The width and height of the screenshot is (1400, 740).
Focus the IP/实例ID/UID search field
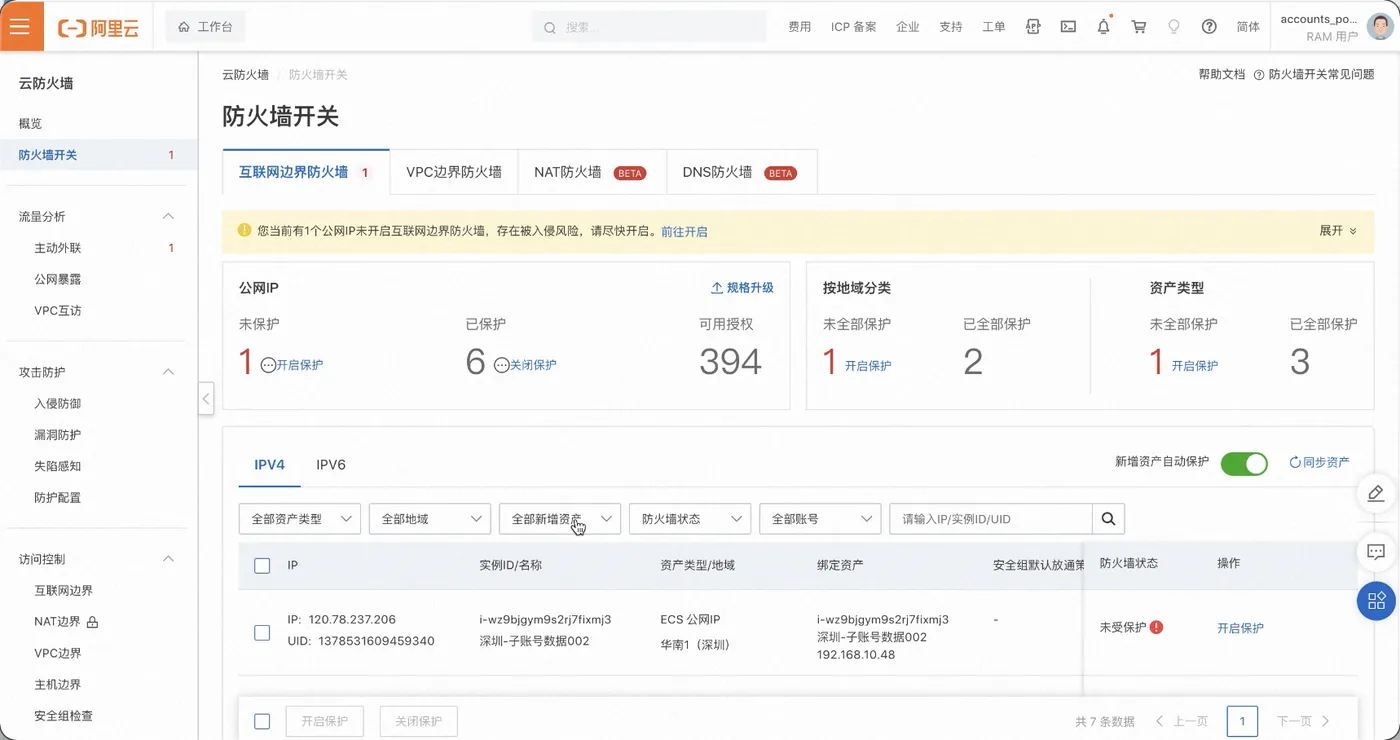(991, 519)
